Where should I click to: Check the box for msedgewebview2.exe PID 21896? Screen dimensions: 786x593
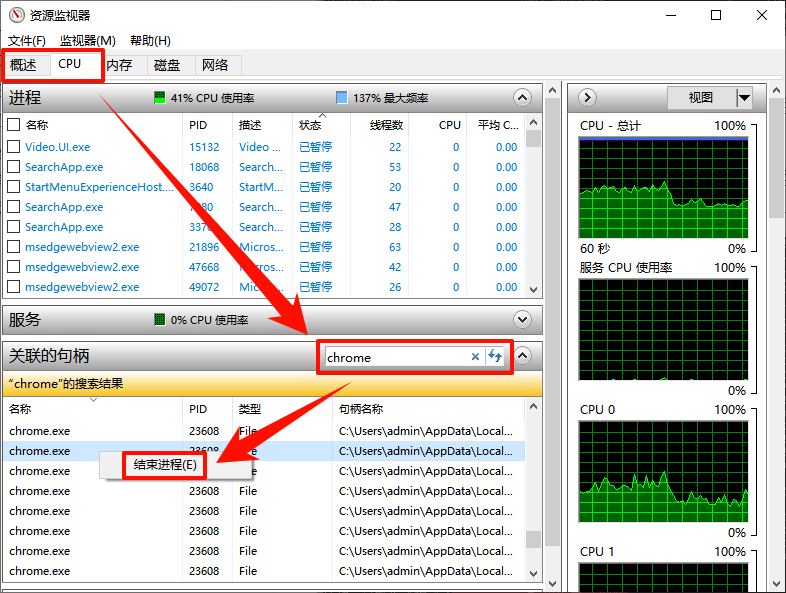point(14,247)
